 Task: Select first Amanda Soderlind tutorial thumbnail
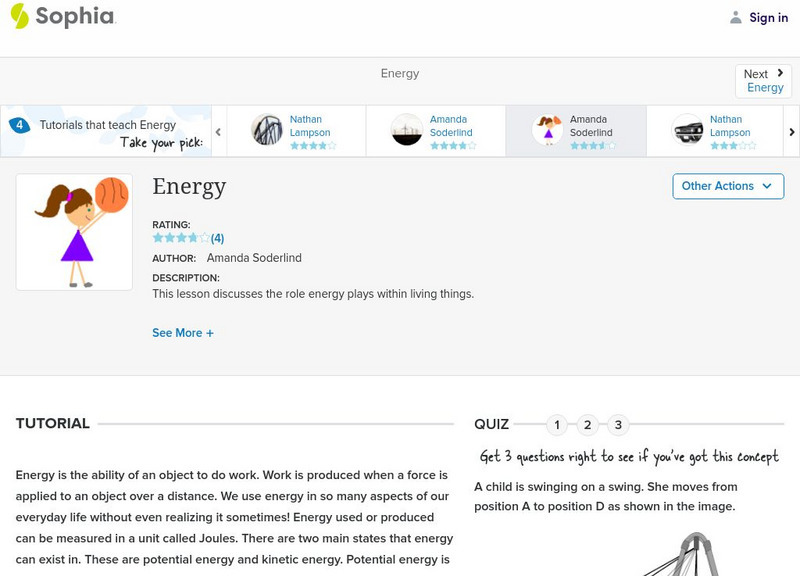click(x=407, y=130)
